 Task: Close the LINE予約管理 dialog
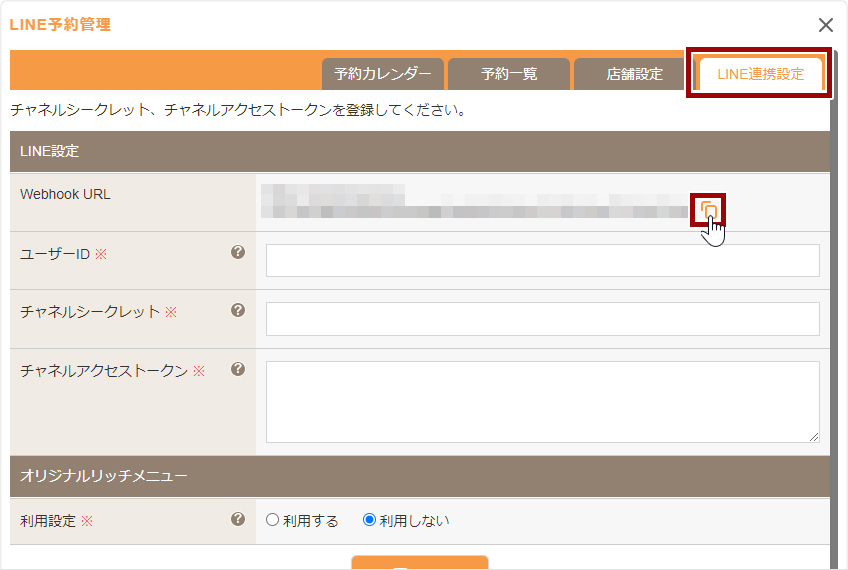tap(825, 25)
